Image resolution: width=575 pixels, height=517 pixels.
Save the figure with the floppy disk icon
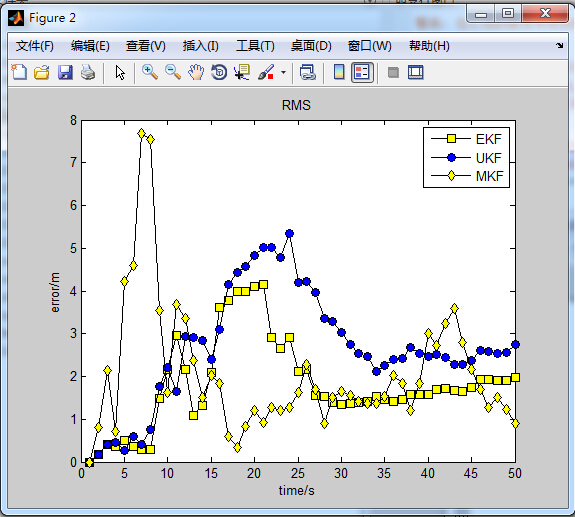tap(65, 72)
